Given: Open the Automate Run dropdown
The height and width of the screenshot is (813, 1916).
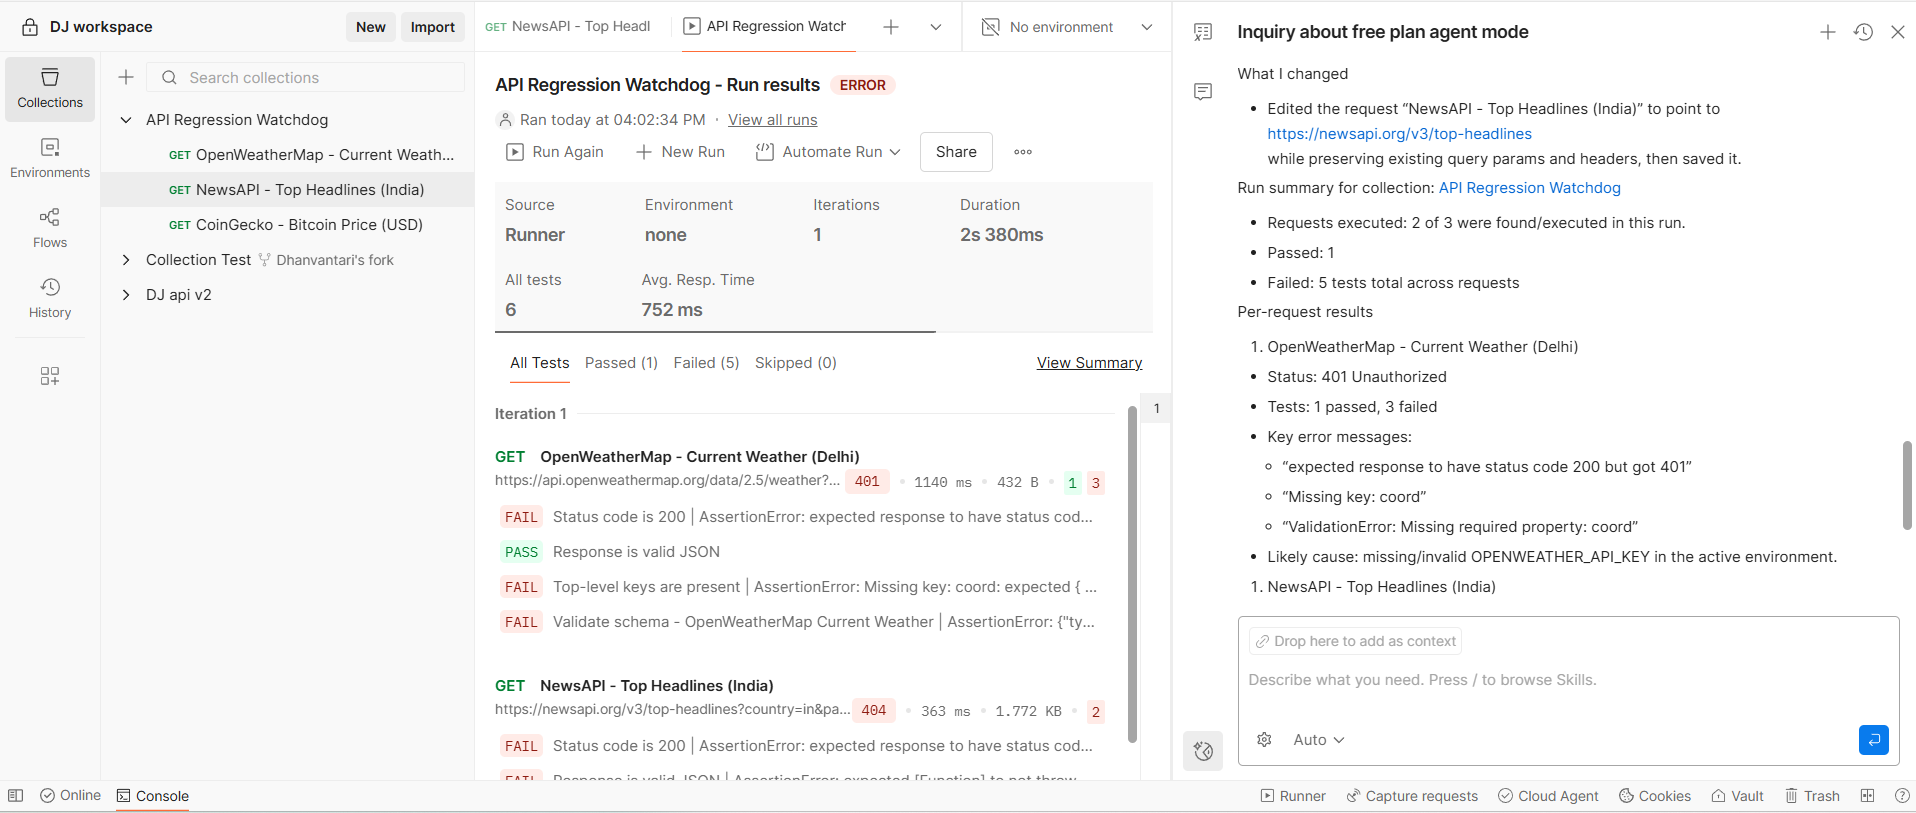Looking at the screenshot, I should point(829,152).
